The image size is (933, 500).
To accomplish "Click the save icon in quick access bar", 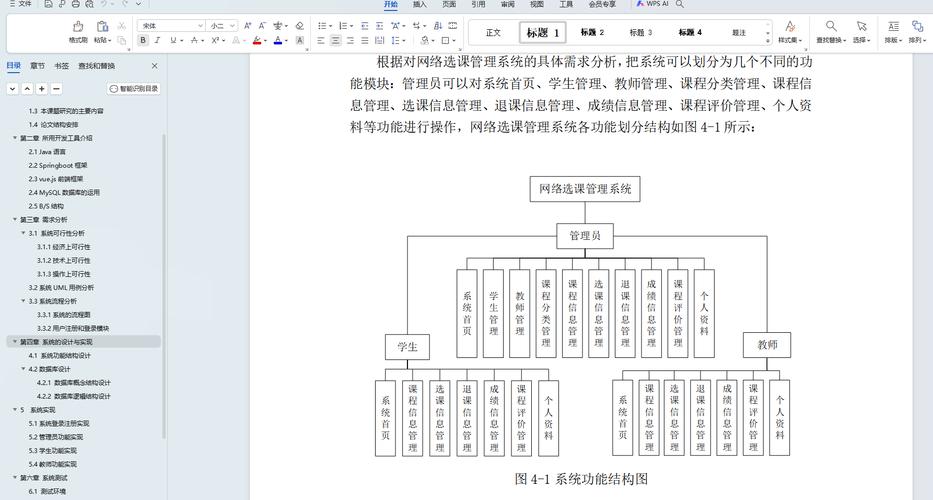I will (x=48, y=4).
